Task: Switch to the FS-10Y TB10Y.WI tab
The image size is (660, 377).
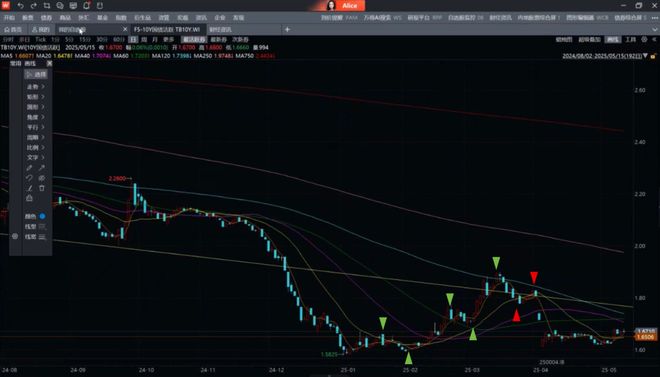Action: click(x=167, y=29)
